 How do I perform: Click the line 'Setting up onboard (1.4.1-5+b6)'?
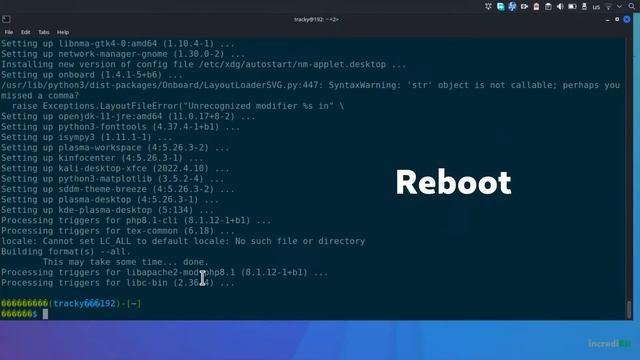point(92,75)
